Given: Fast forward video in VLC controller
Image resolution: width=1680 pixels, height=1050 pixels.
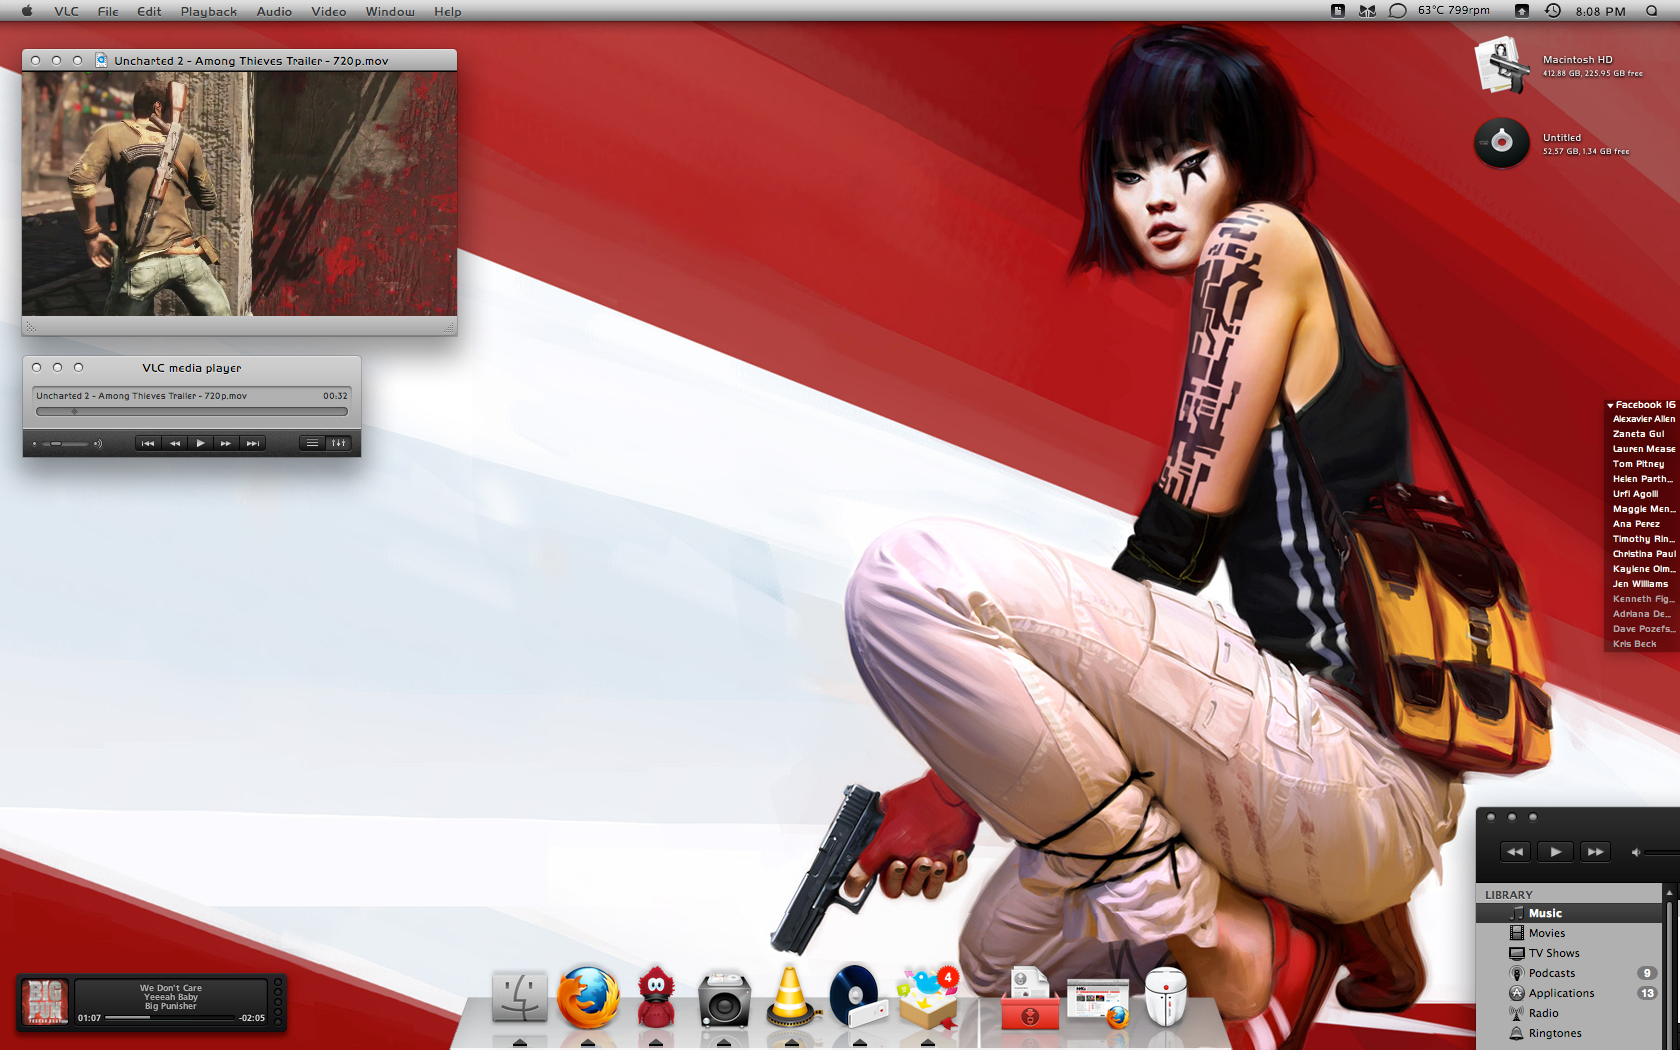Looking at the screenshot, I should click(226, 443).
